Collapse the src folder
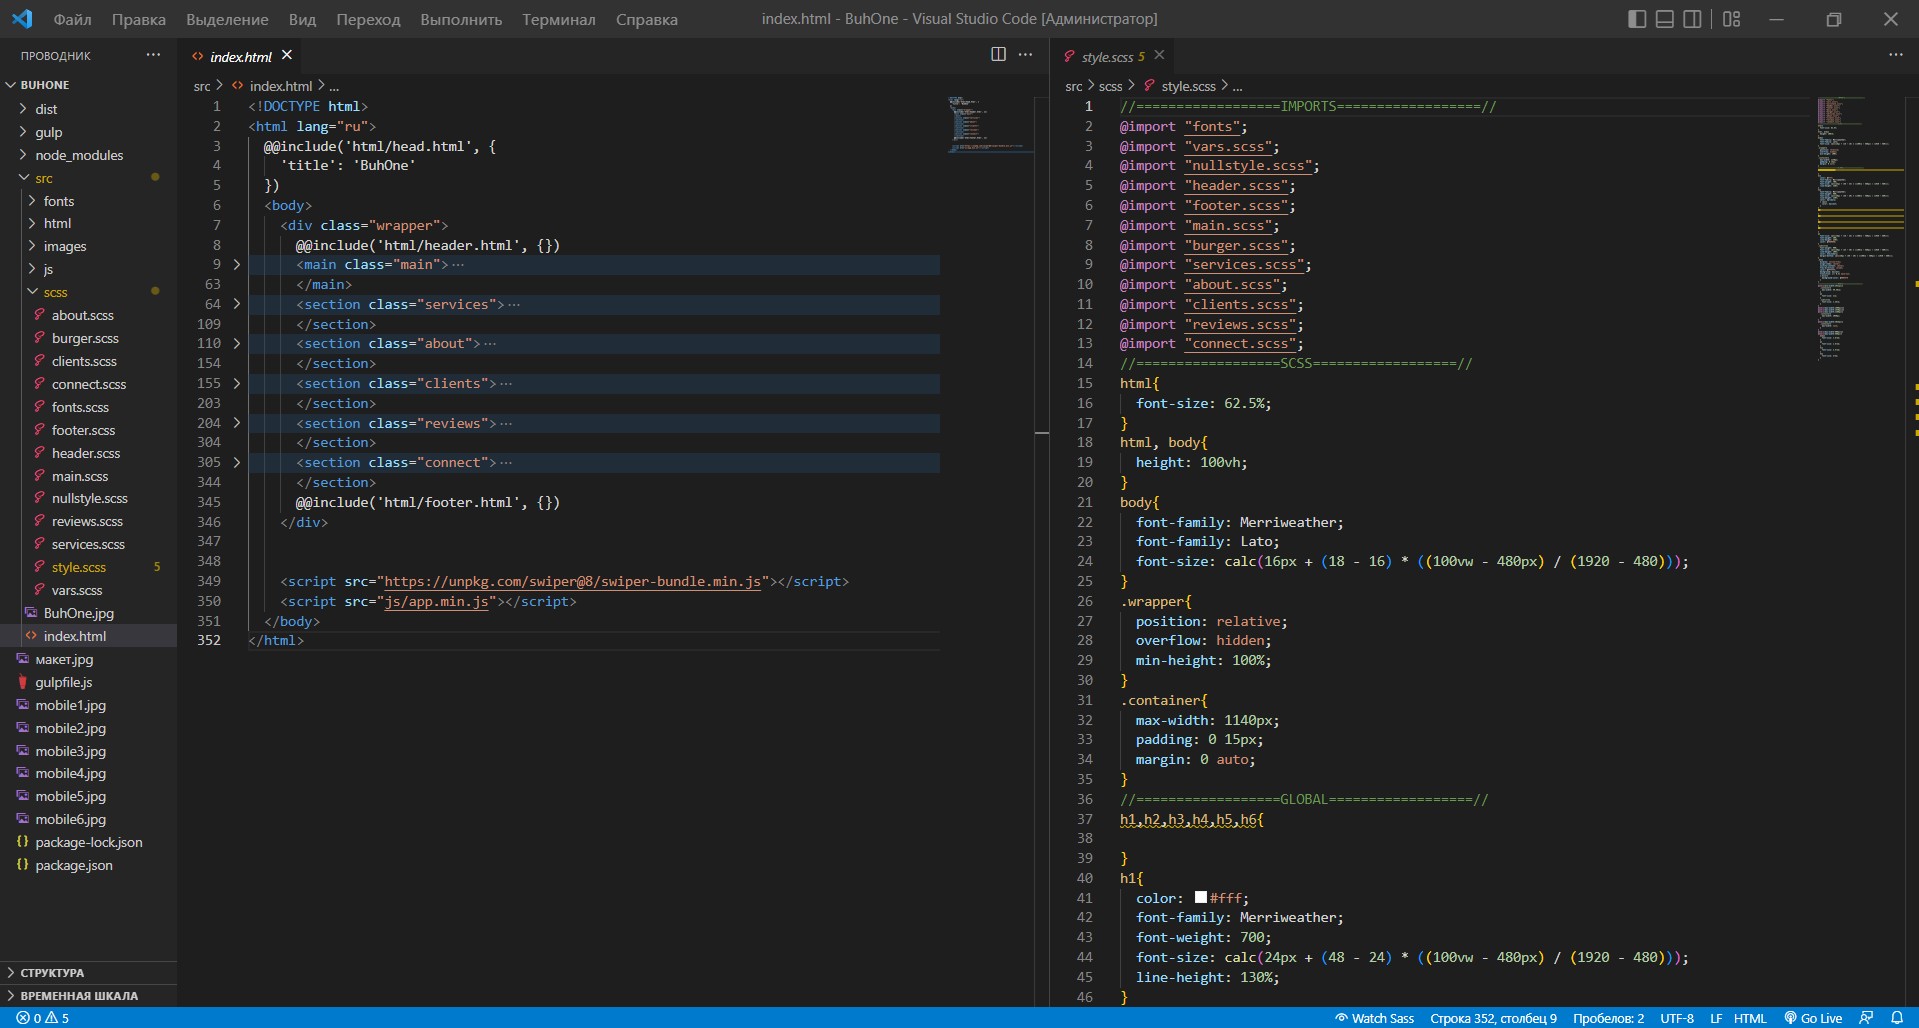This screenshot has width=1919, height=1028. [88, 178]
